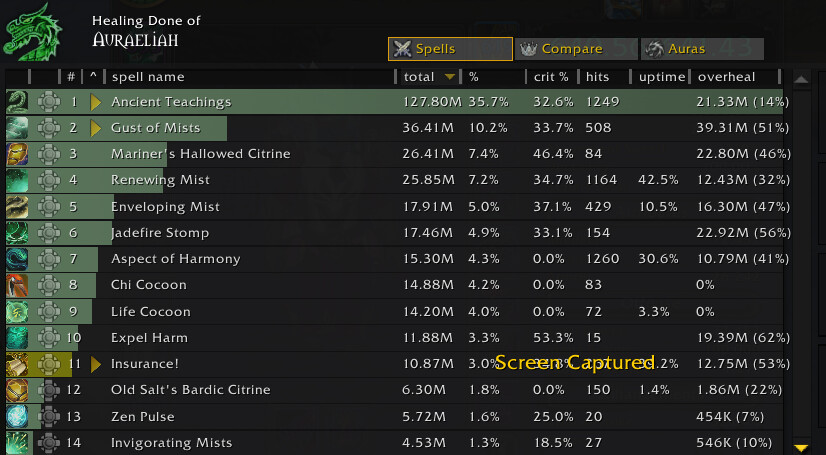Click the Expel Harm spell icon

17,337
